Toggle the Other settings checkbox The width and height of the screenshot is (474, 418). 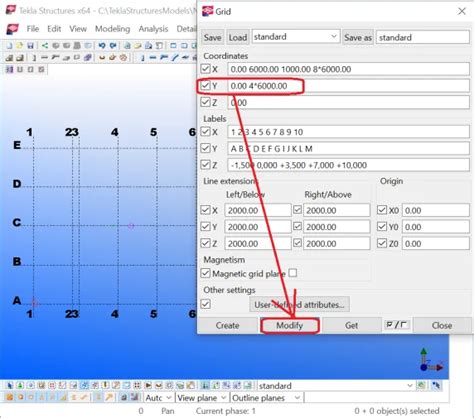(x=206, y=304)
